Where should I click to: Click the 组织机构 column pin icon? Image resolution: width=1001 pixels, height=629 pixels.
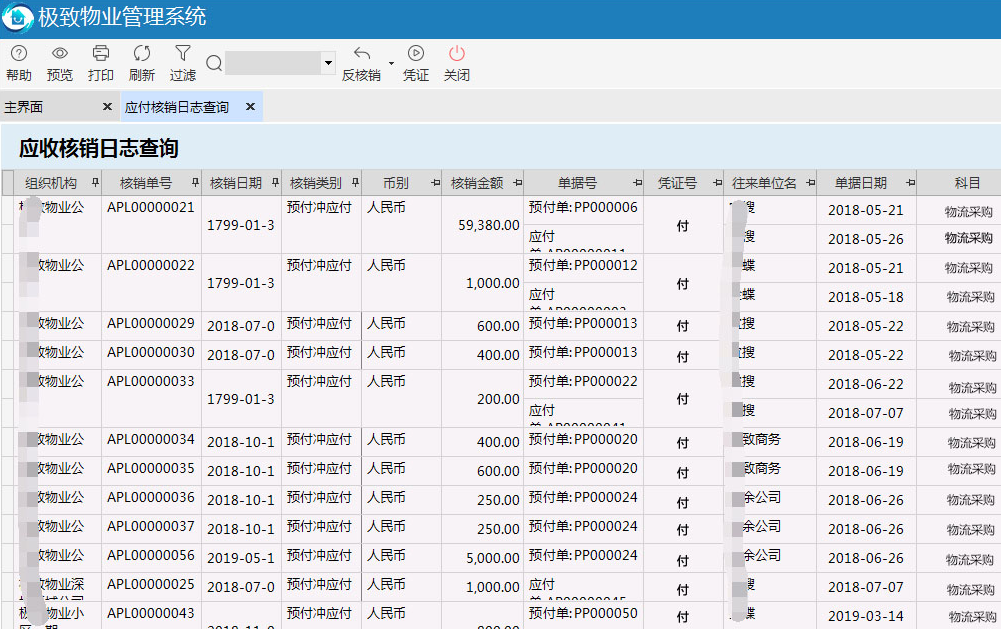(x=95, y=183)
